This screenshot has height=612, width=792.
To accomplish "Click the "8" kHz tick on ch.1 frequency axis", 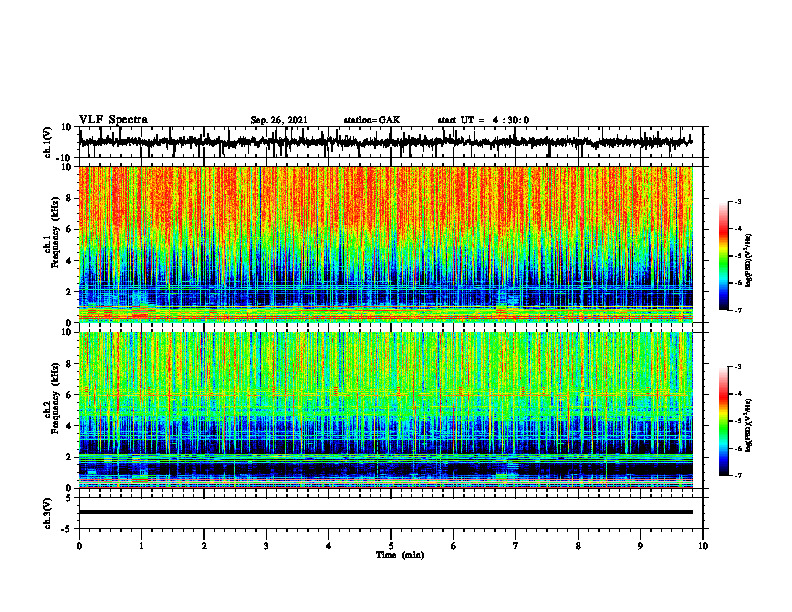I will [70, 198].
